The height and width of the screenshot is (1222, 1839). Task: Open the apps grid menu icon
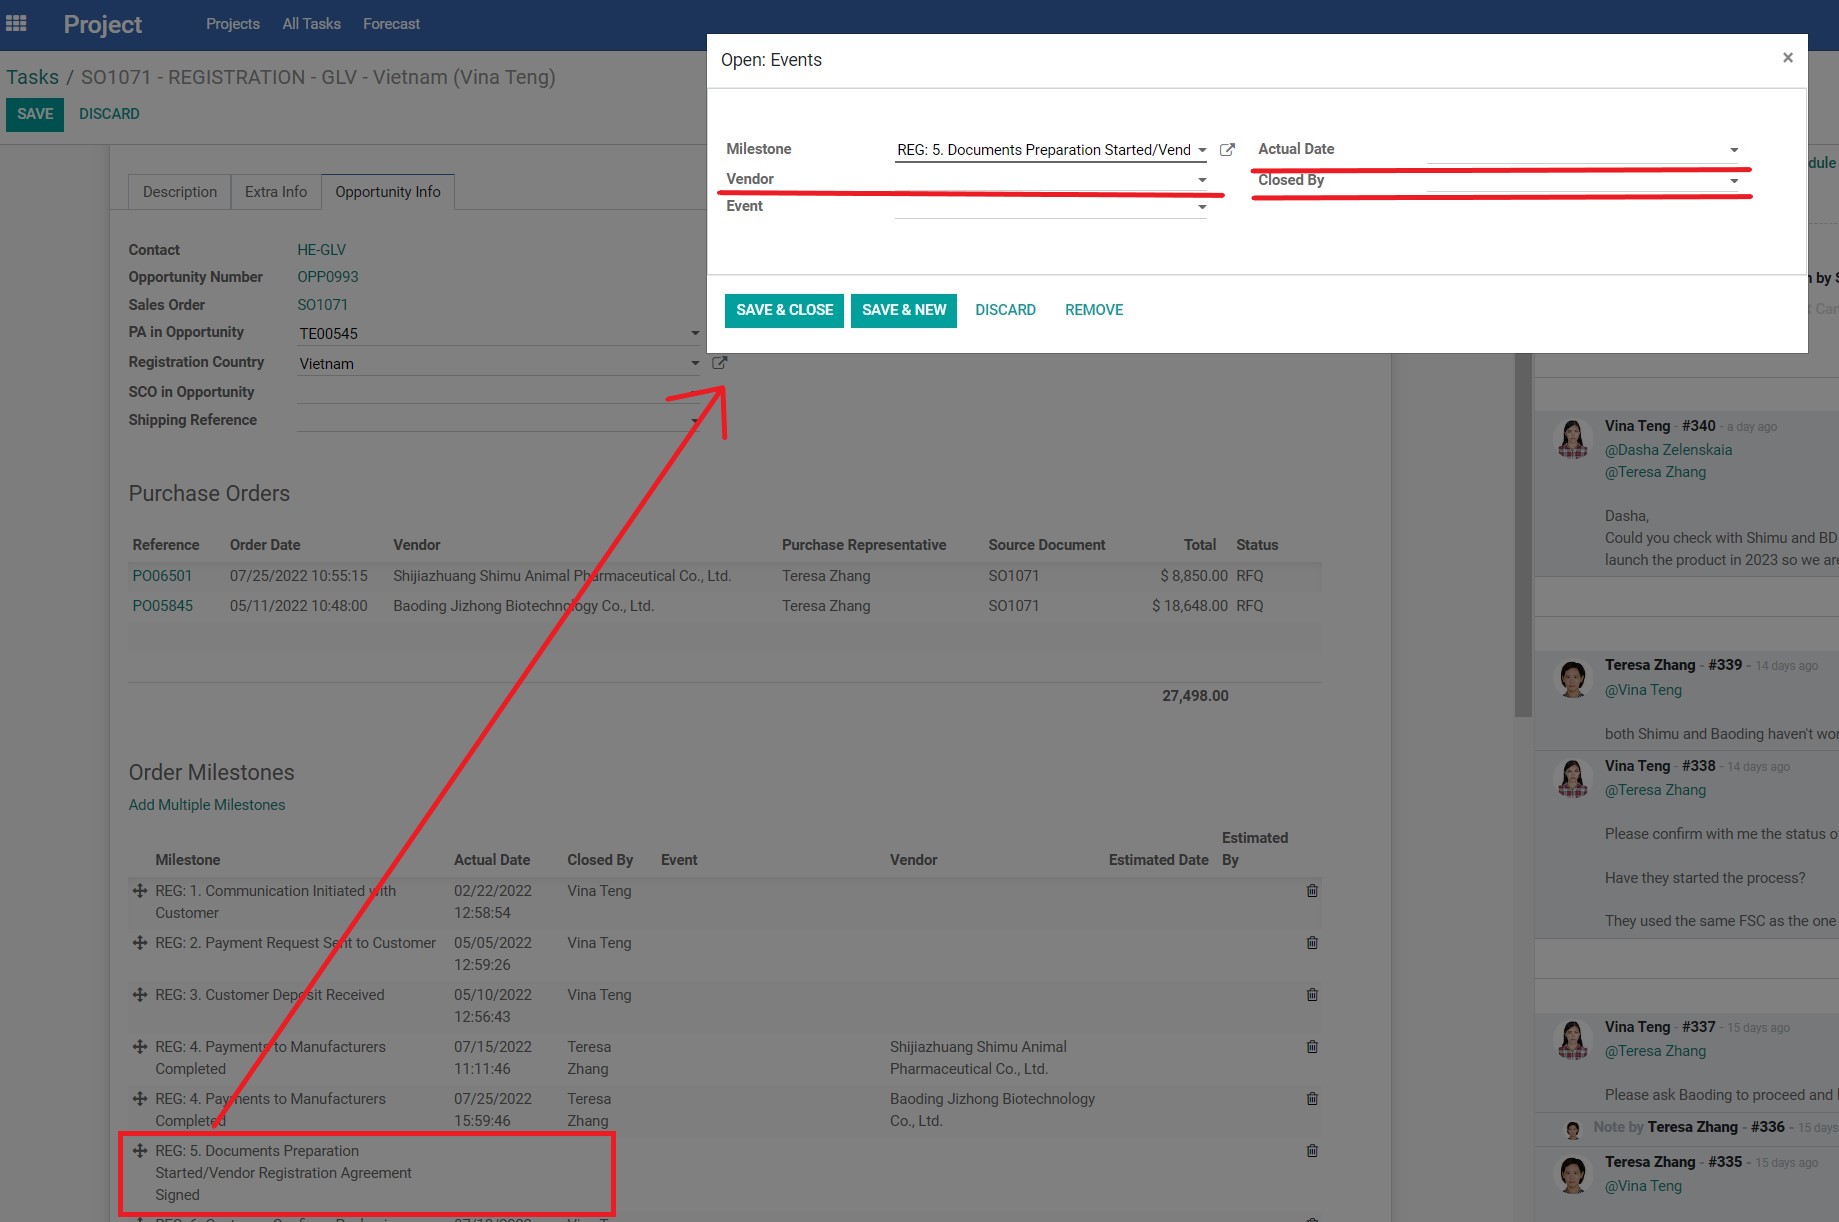16,23
